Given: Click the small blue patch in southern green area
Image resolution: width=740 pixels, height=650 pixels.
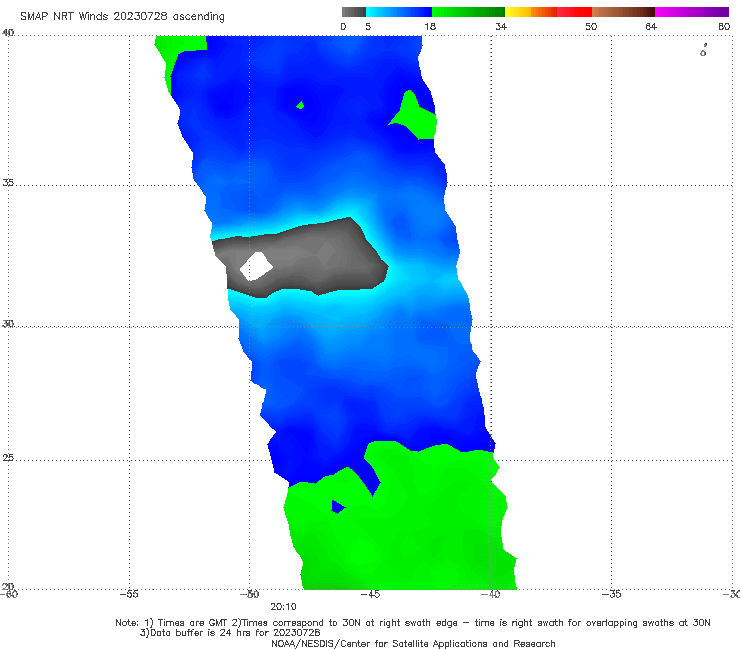Looking at the screenshot, I should click(x=338, y=506).
